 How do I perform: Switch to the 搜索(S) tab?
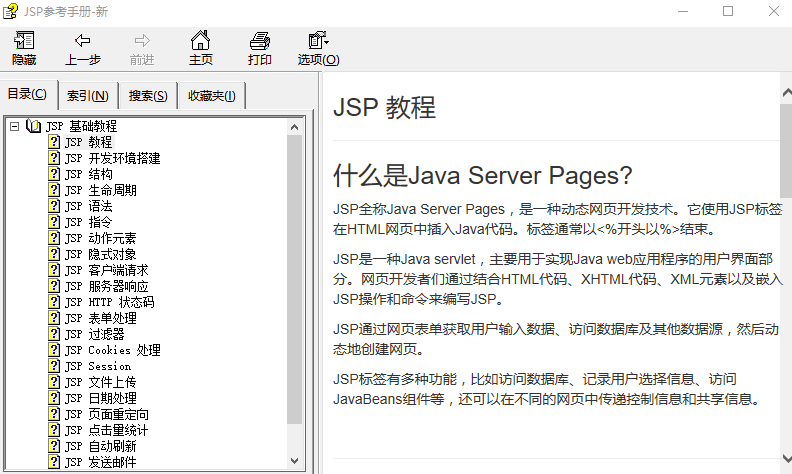[x=148, y=96]
